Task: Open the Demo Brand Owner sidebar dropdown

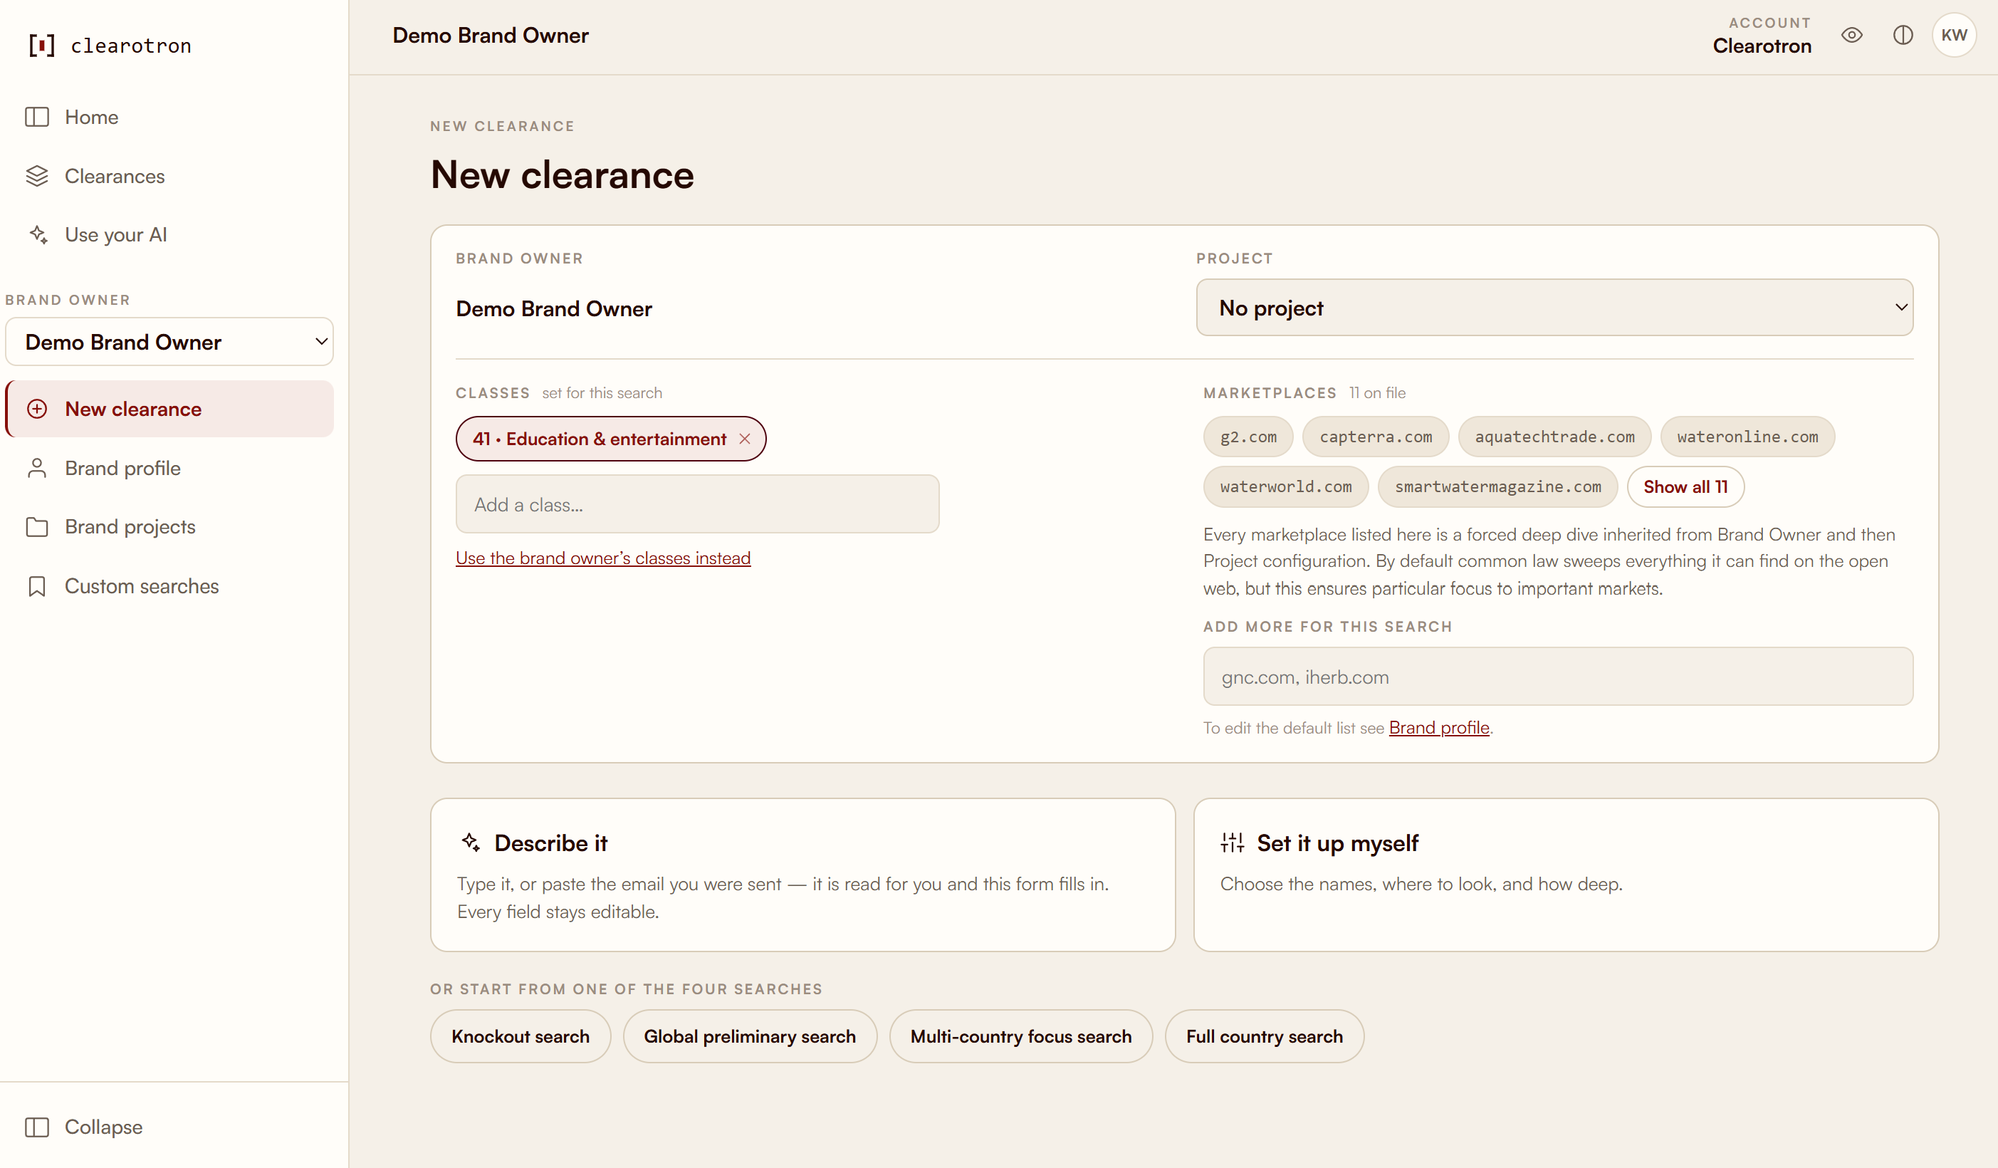Action: [x=169, y=342]
